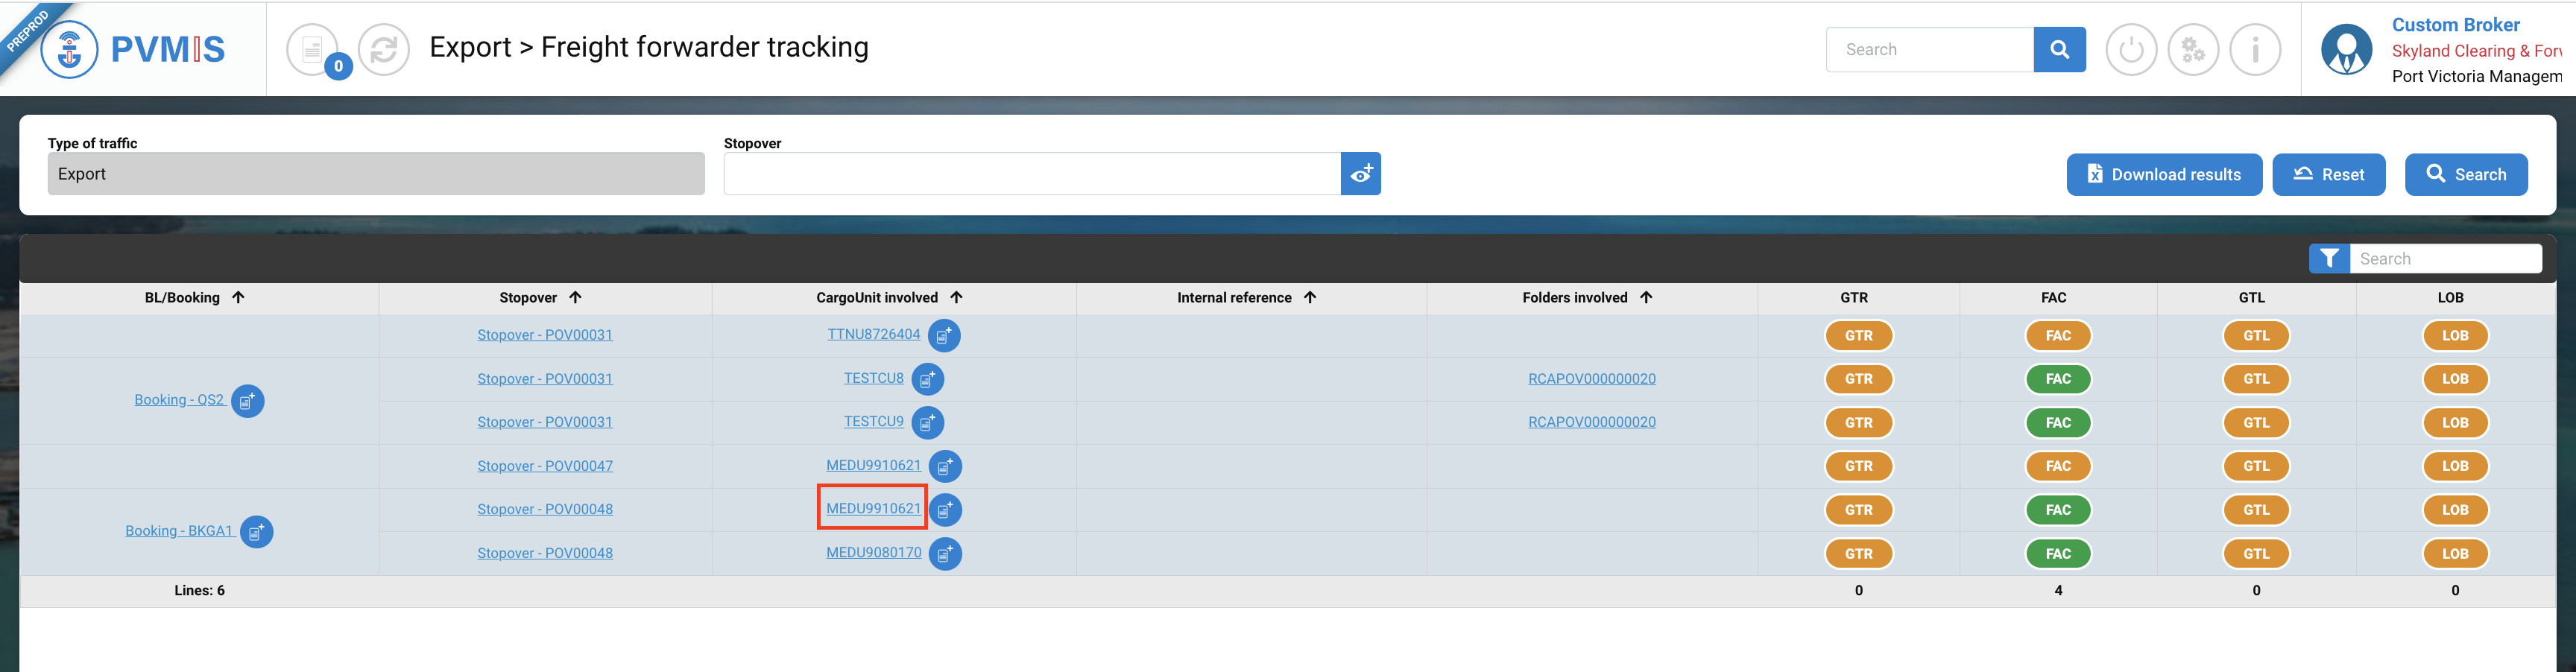Click the stopover picker icon beside Stopover field
This screenshot has width=2576, height=672.
(1360, 174)
